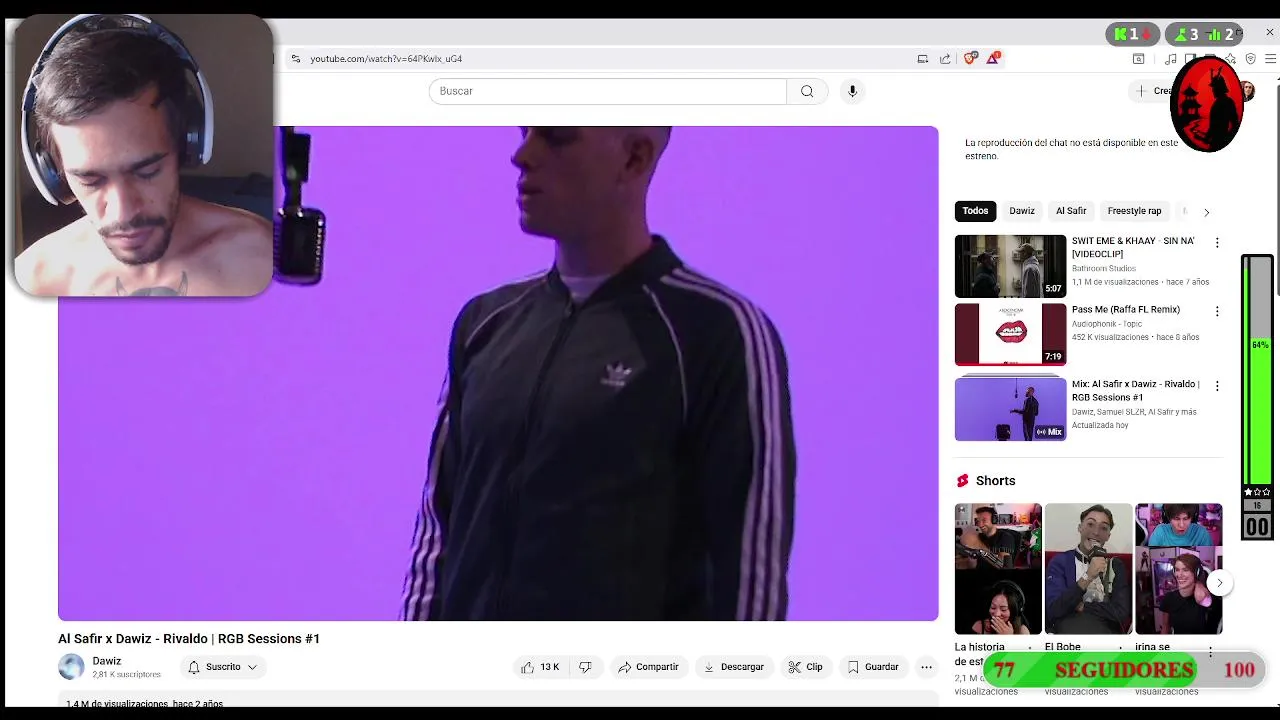Open more actions ellipsis under video
1280x720 pixels.
tap(926, 667)
